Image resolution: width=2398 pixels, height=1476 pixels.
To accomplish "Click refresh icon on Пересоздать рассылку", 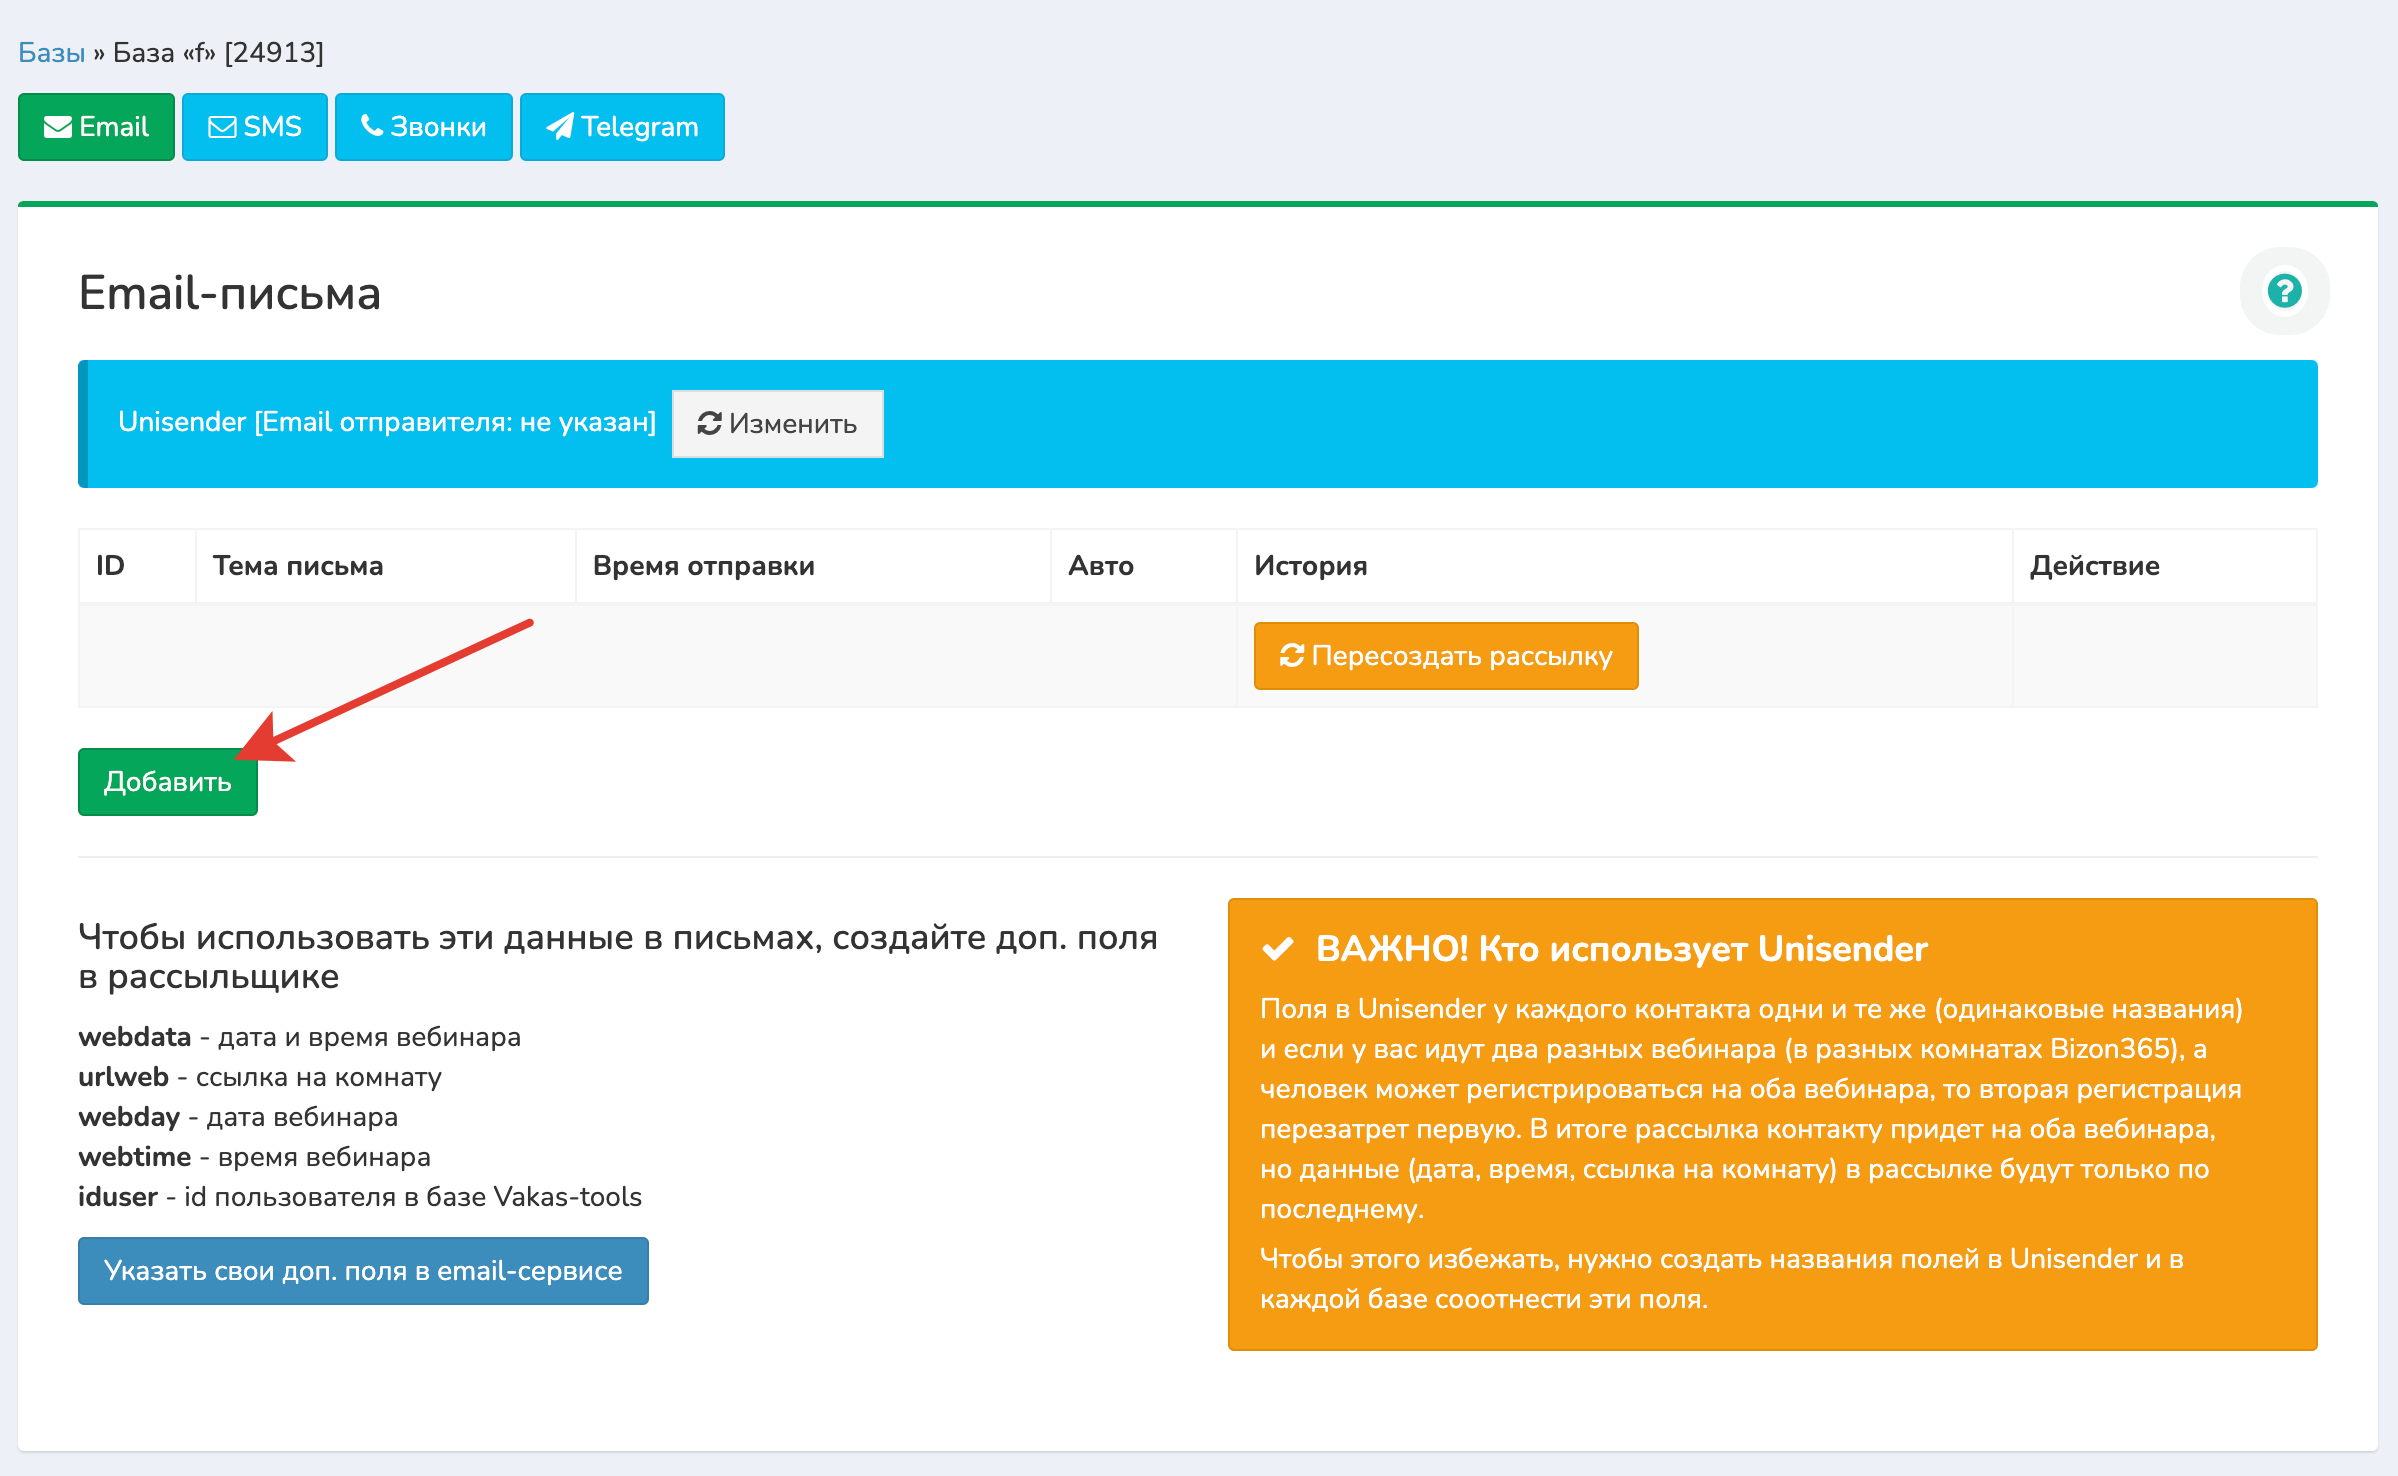I will tap(1291, 656).
